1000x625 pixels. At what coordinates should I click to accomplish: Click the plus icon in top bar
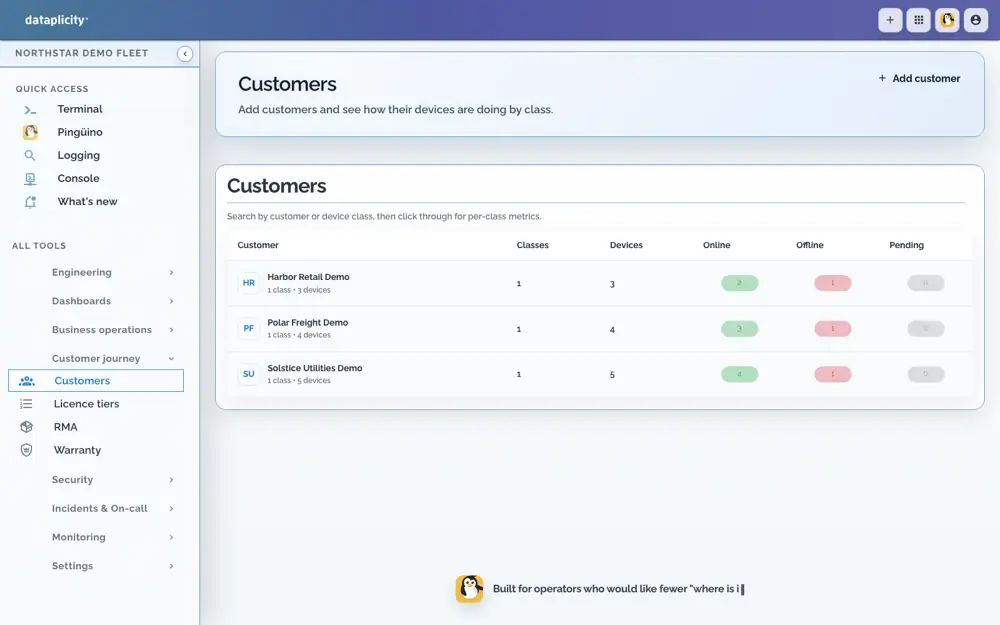(x=890, y=20)
